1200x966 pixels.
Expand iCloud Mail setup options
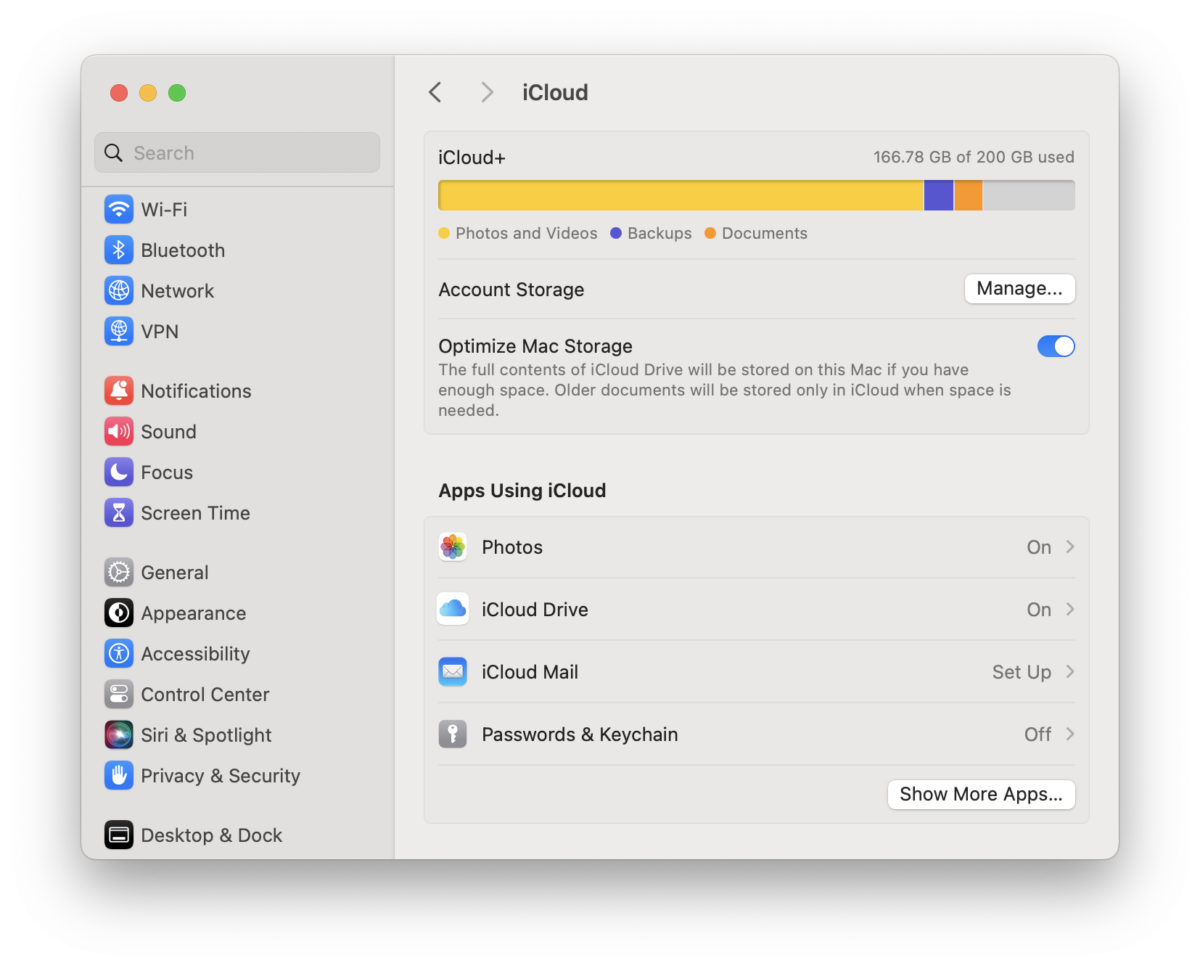coord(1070,671)
